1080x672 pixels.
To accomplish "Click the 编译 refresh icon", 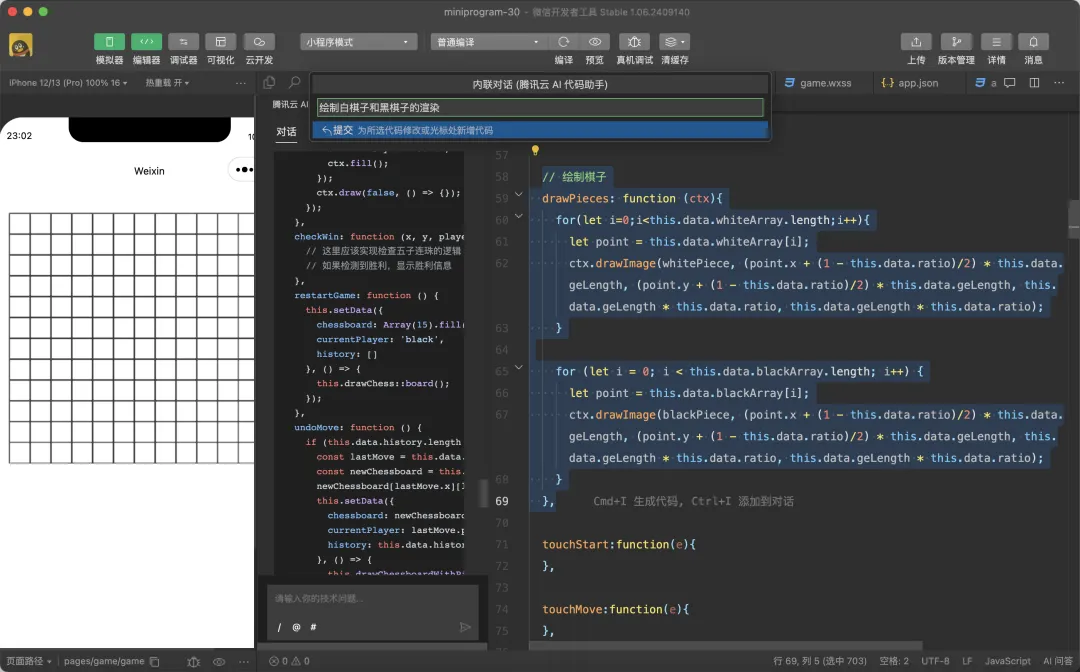I will click(564, 42).
